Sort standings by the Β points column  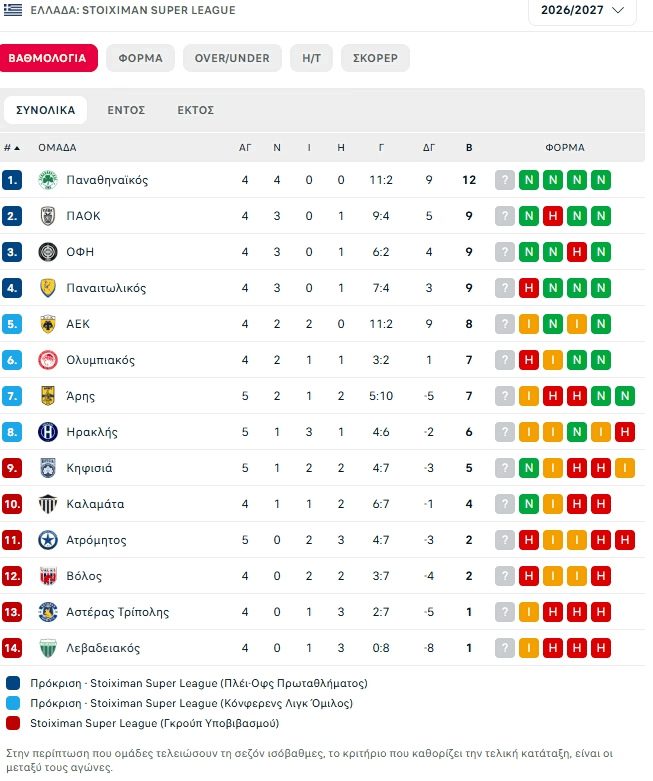[x=469, y=147]
